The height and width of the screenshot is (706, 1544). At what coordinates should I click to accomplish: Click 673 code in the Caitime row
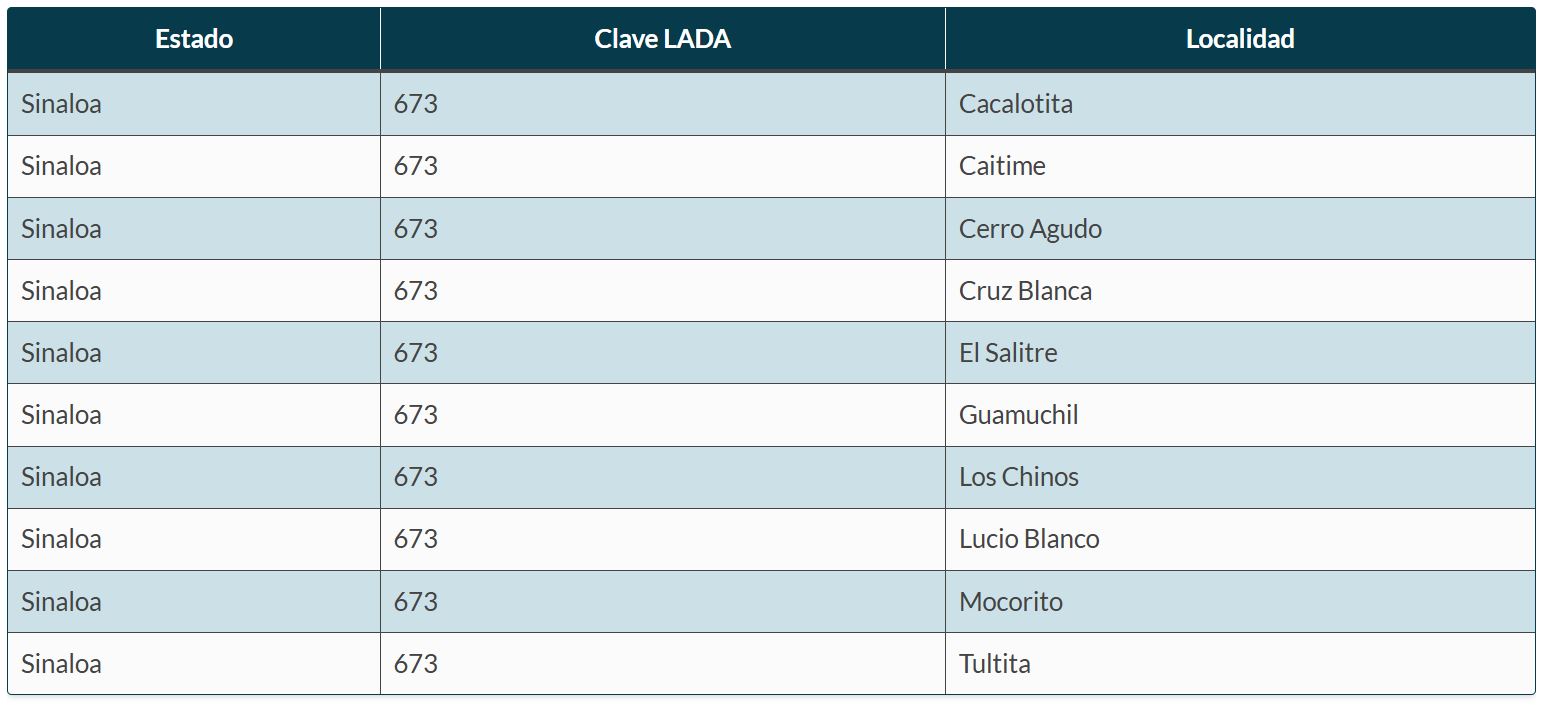click(x=415, y=166)
